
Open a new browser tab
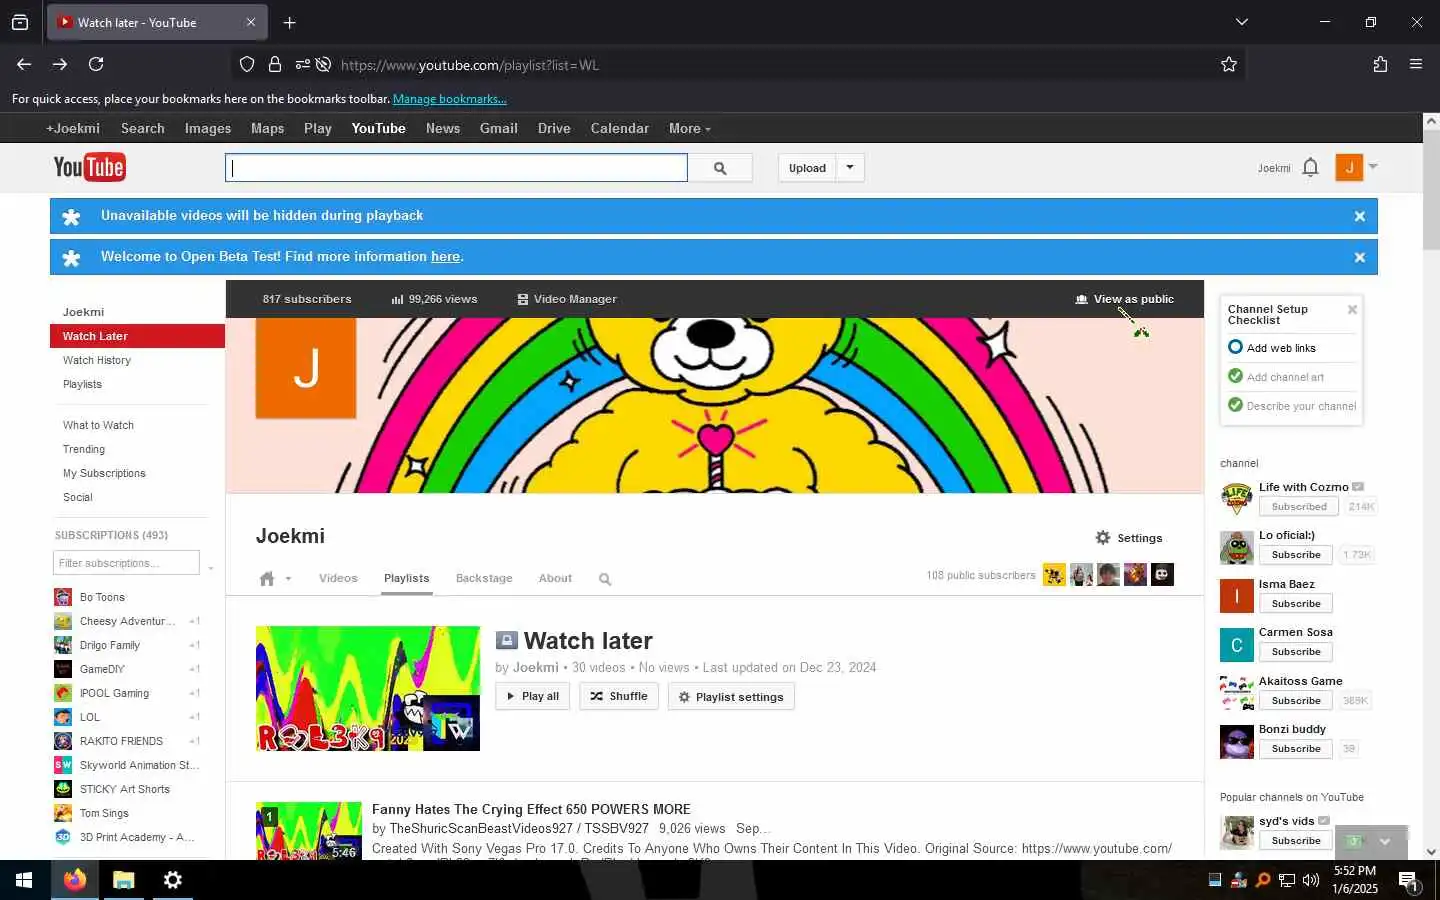[x=289, y=22]
